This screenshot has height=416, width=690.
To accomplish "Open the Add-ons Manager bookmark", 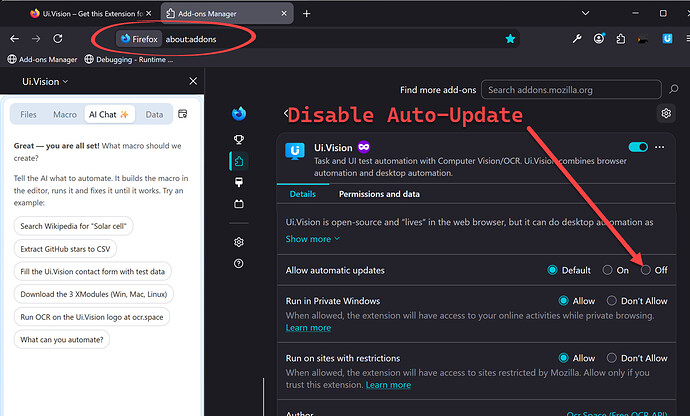I will pos(42,59).
